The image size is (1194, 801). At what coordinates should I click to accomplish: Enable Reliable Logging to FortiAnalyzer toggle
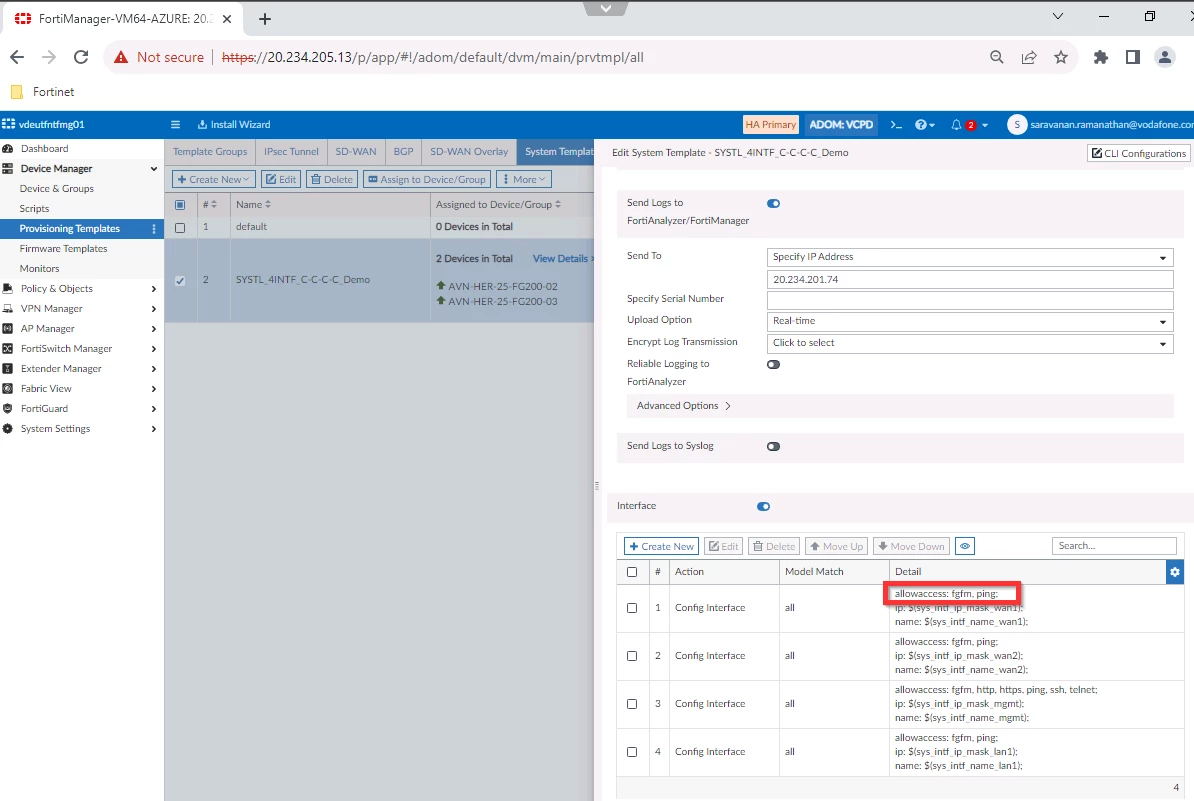click(x=774, y=365)
